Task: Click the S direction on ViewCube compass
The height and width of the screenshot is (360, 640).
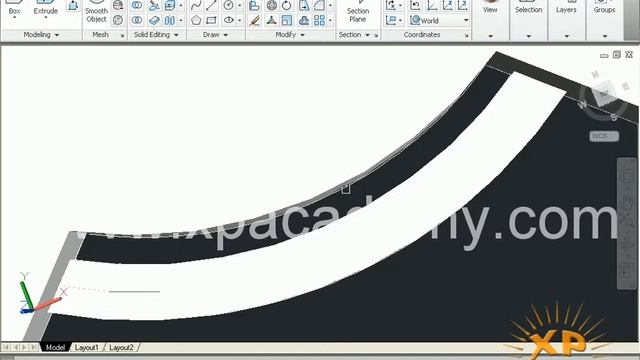Action: 613,117
